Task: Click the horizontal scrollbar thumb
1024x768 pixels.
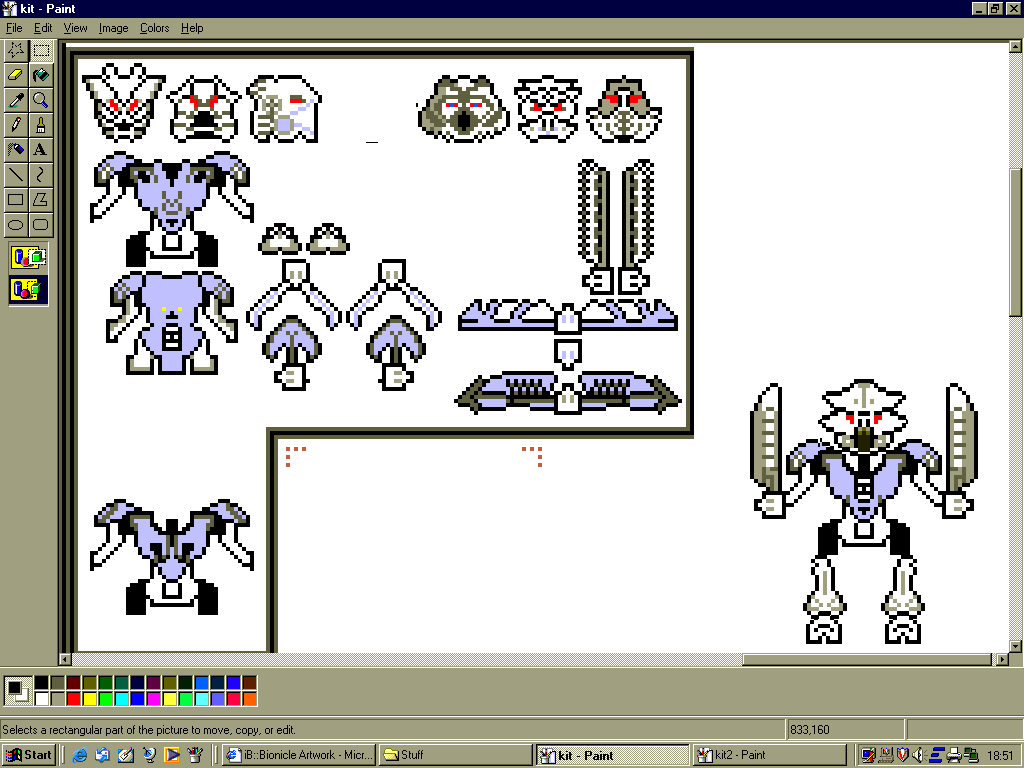Action: [867, 660]
